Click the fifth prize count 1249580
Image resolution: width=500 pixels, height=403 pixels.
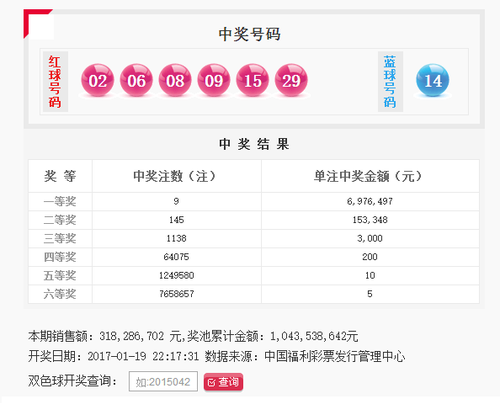(x=176, y=276)
